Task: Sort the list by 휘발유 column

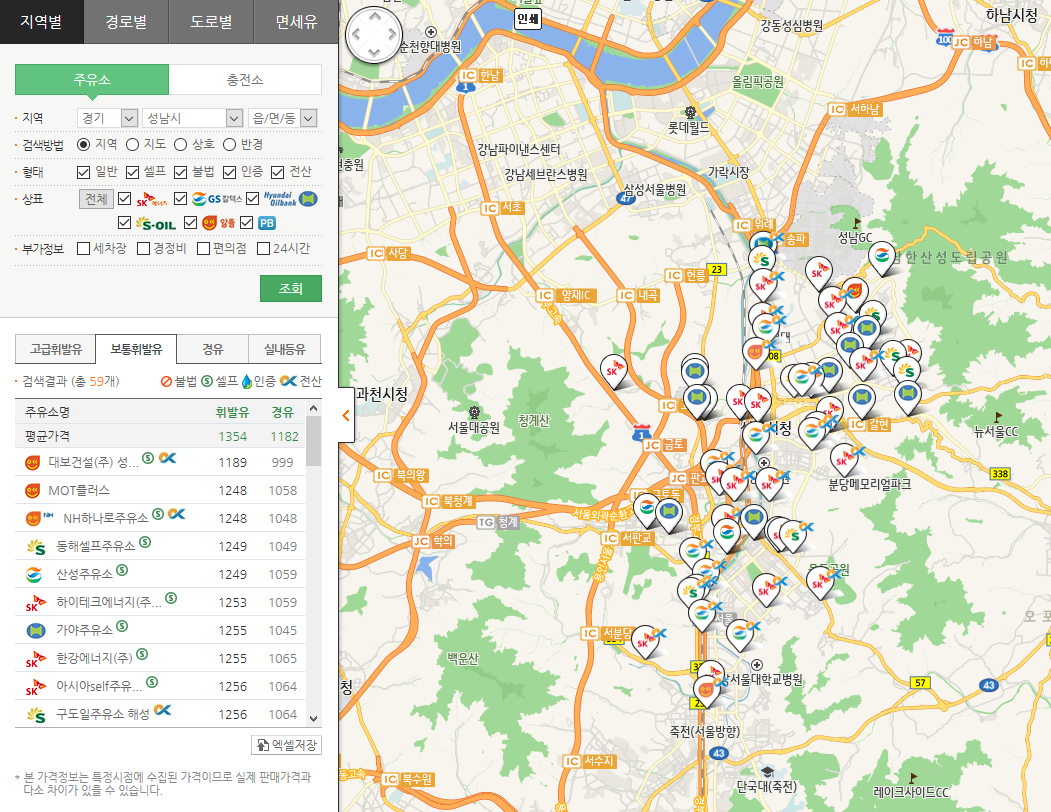Action: [x=232, y=412]
